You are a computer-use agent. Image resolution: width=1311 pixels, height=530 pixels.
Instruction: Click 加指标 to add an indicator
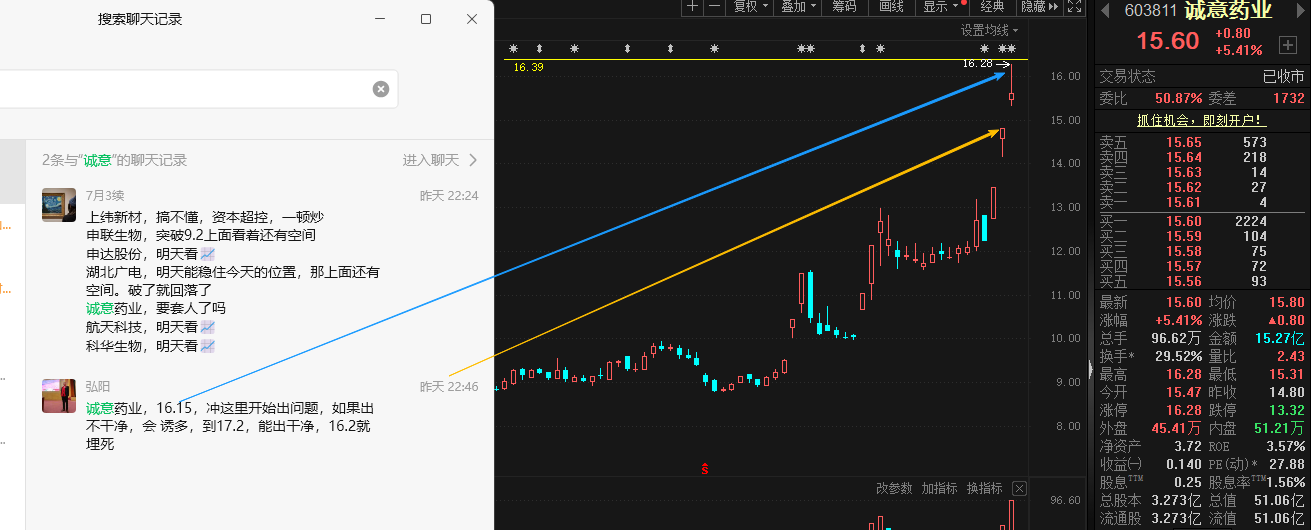[x=940, y=489]
